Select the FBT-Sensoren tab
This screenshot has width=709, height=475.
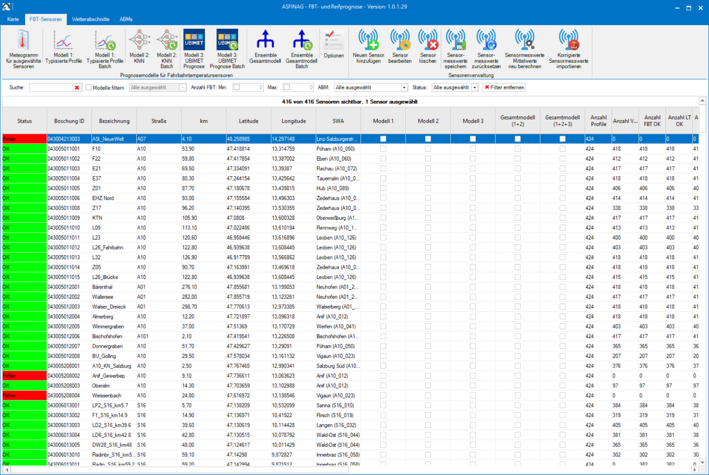coord(46,19)
